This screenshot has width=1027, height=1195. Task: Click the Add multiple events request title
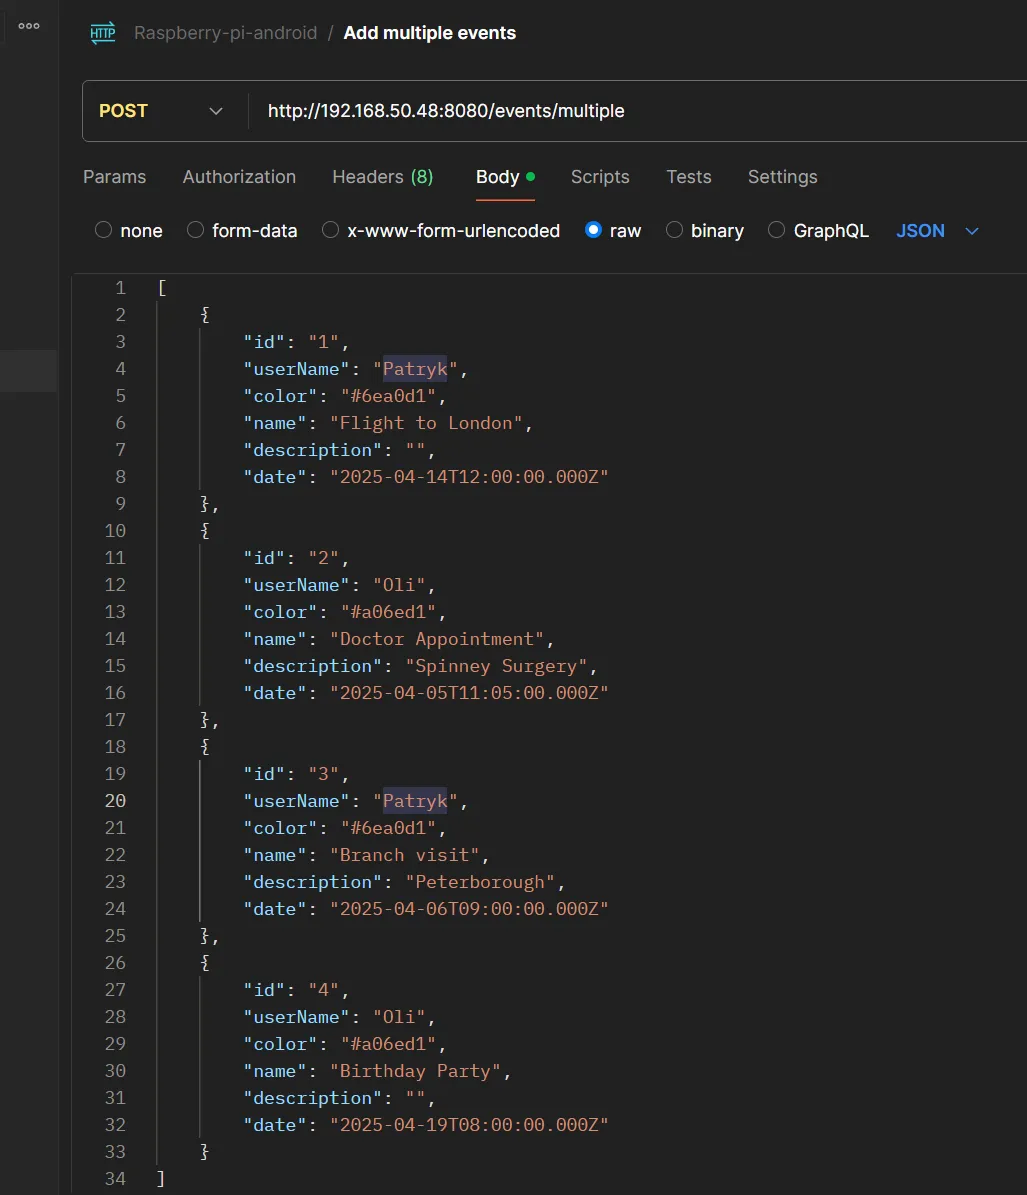point(430,33)
